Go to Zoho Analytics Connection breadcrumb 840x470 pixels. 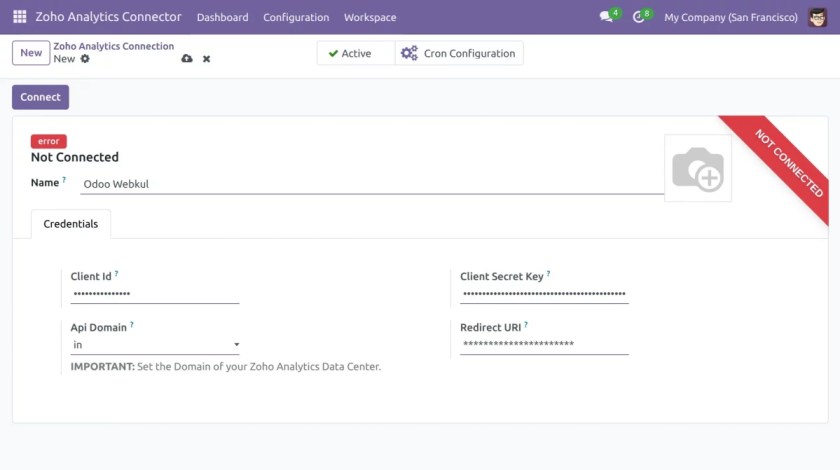point(114,46)
